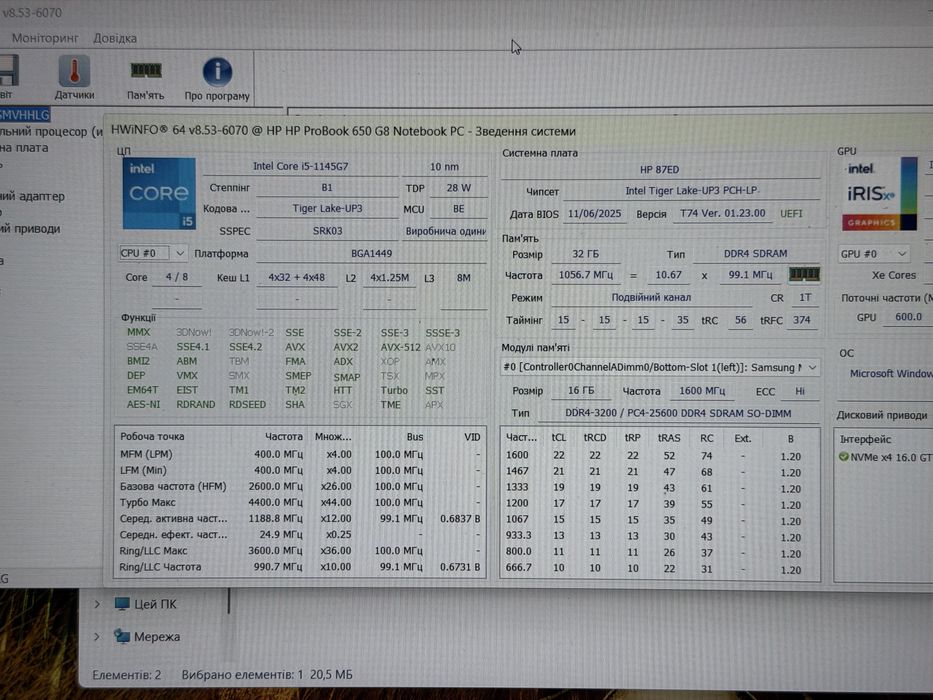
Task: Click the AVX-512 feature label
Action: click(400, 347)
